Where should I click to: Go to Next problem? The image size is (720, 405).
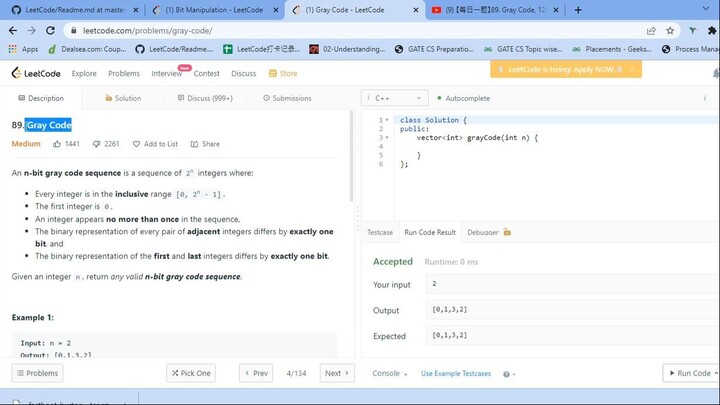coord(336,373)
